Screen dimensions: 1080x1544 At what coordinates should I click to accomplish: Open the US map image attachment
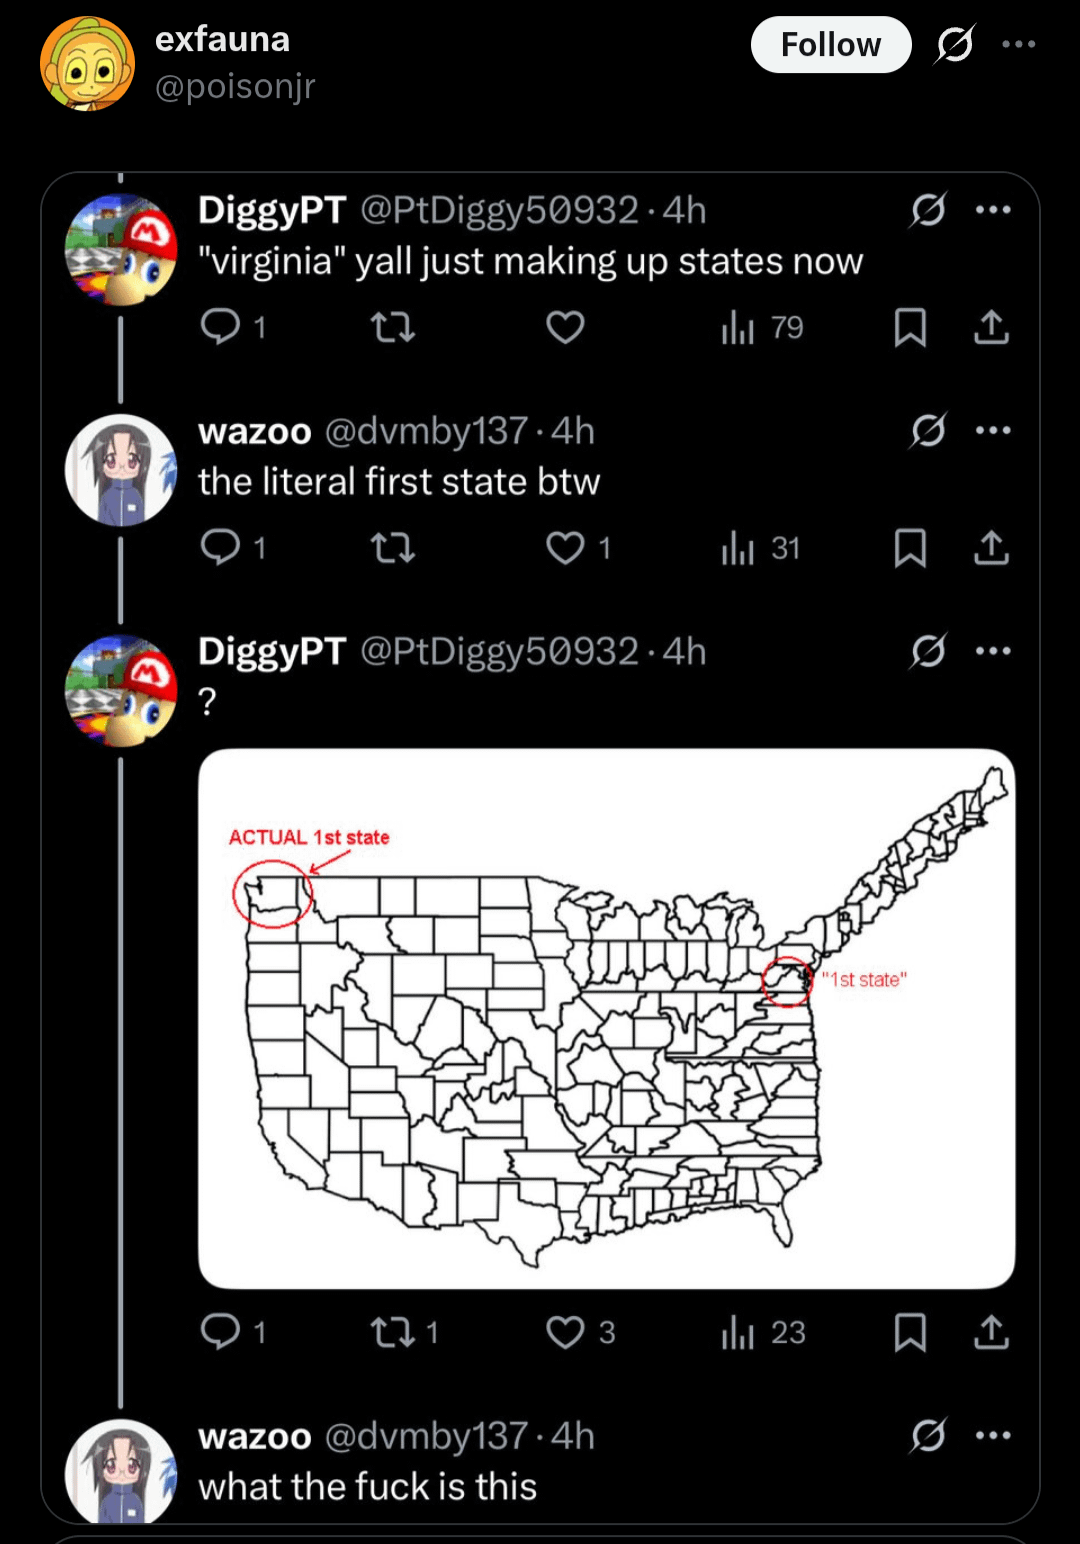(x=606, y=1018)
